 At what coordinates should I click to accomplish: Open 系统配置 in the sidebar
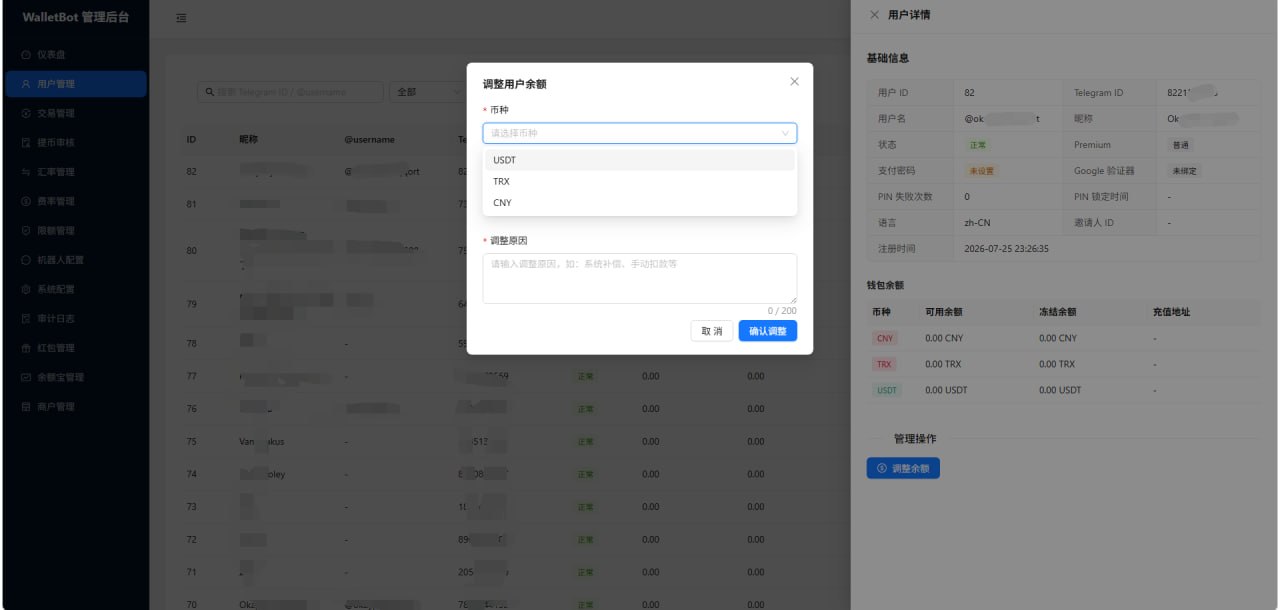(75, 289)
